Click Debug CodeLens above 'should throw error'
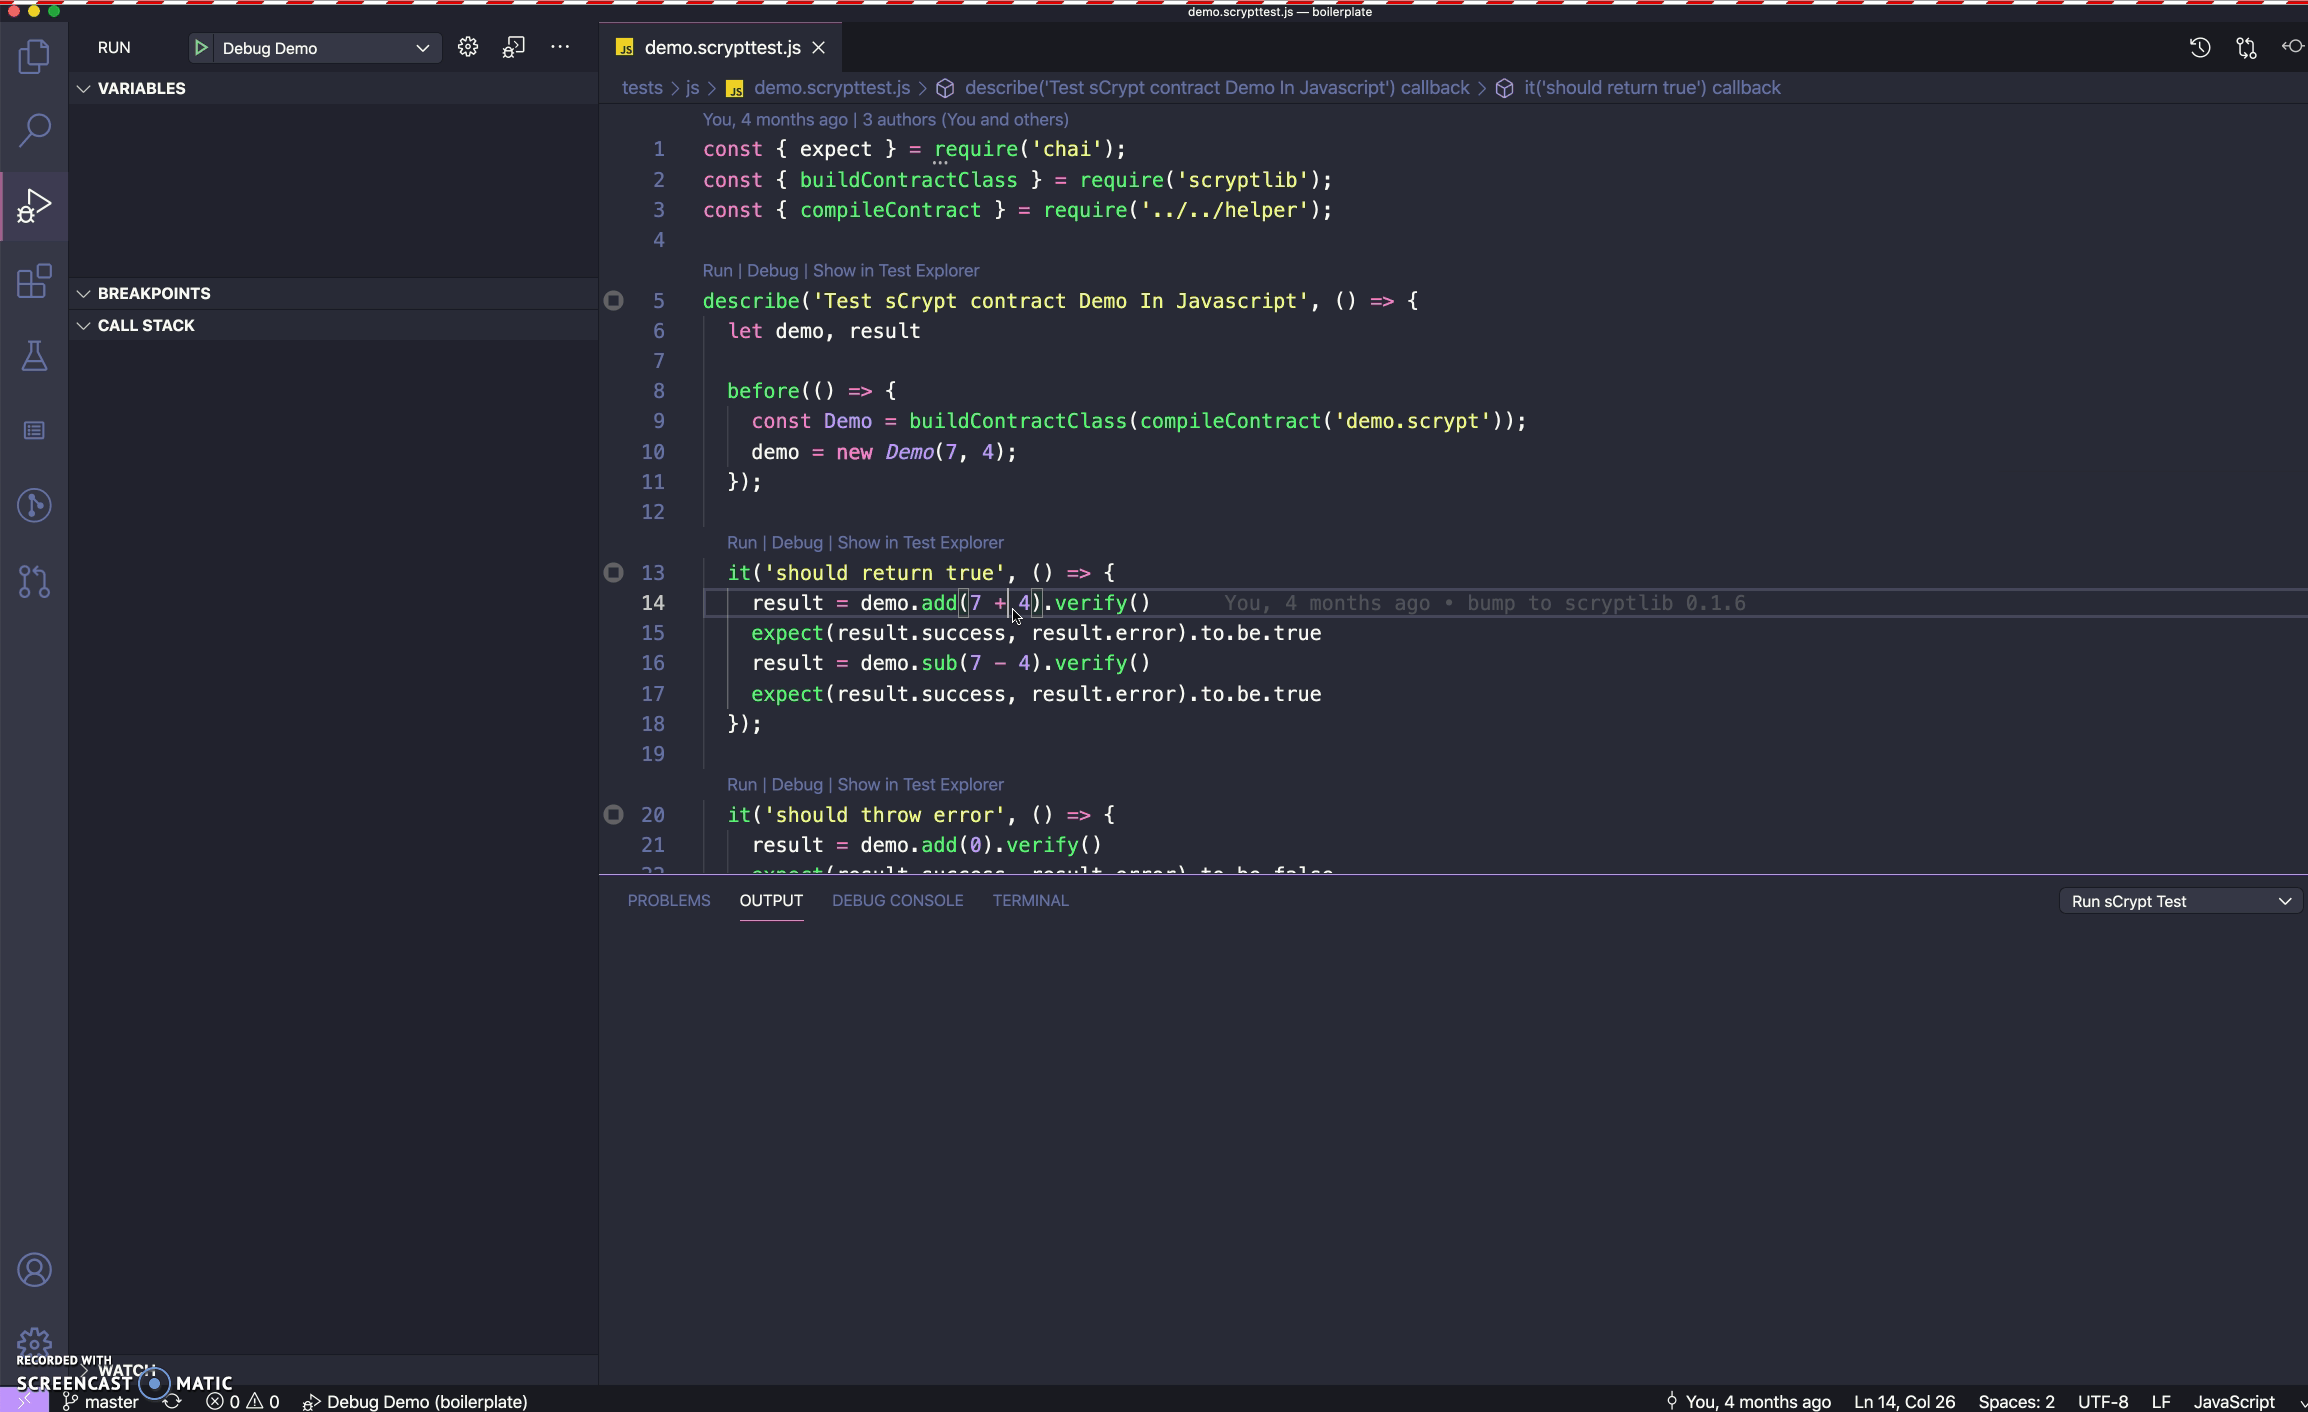This screenshot has width=2308, height=1412. pos(797,785)
